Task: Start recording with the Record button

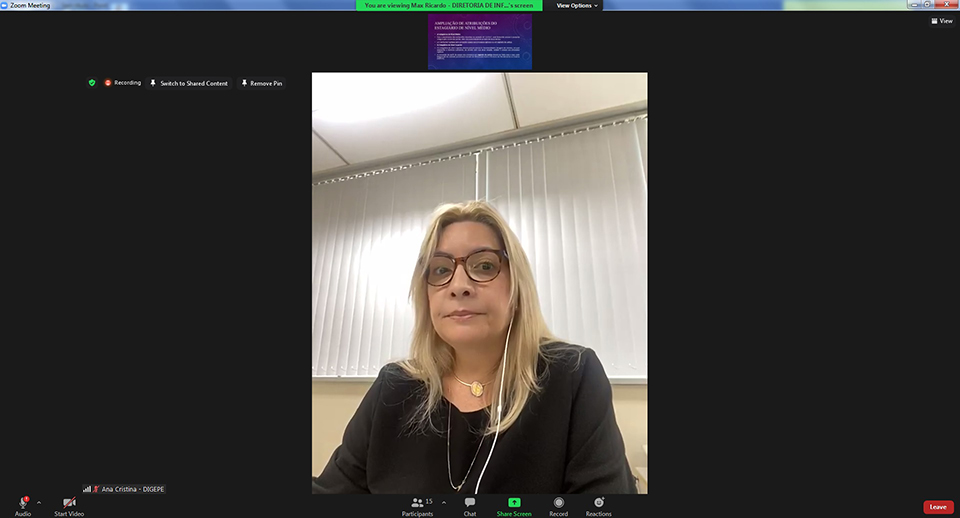Action: pyautogui.click(x=558, y=502)
